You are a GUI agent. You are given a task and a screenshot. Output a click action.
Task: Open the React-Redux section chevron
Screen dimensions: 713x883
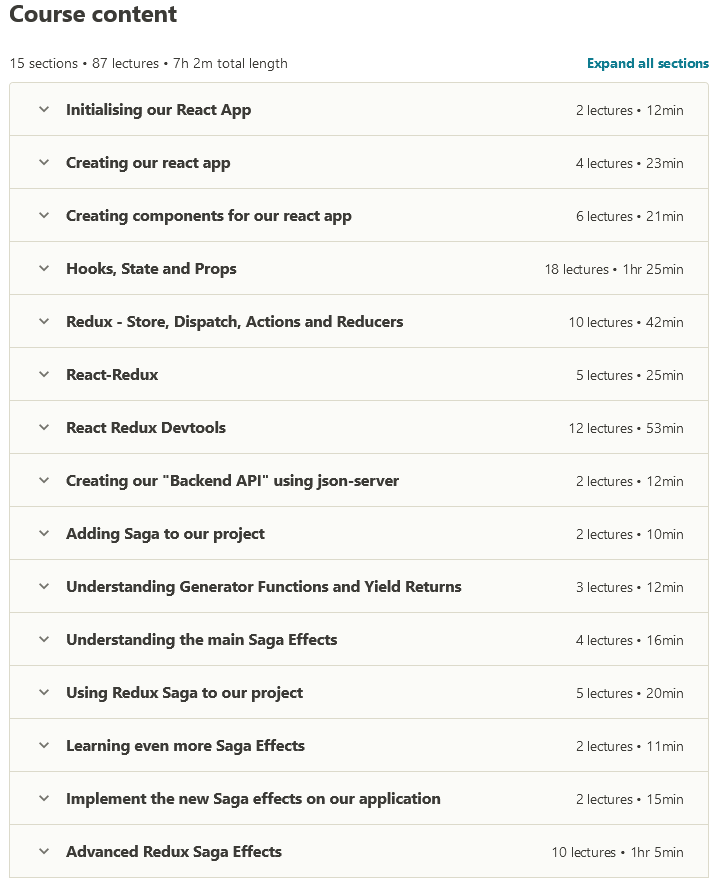(44, 375)
